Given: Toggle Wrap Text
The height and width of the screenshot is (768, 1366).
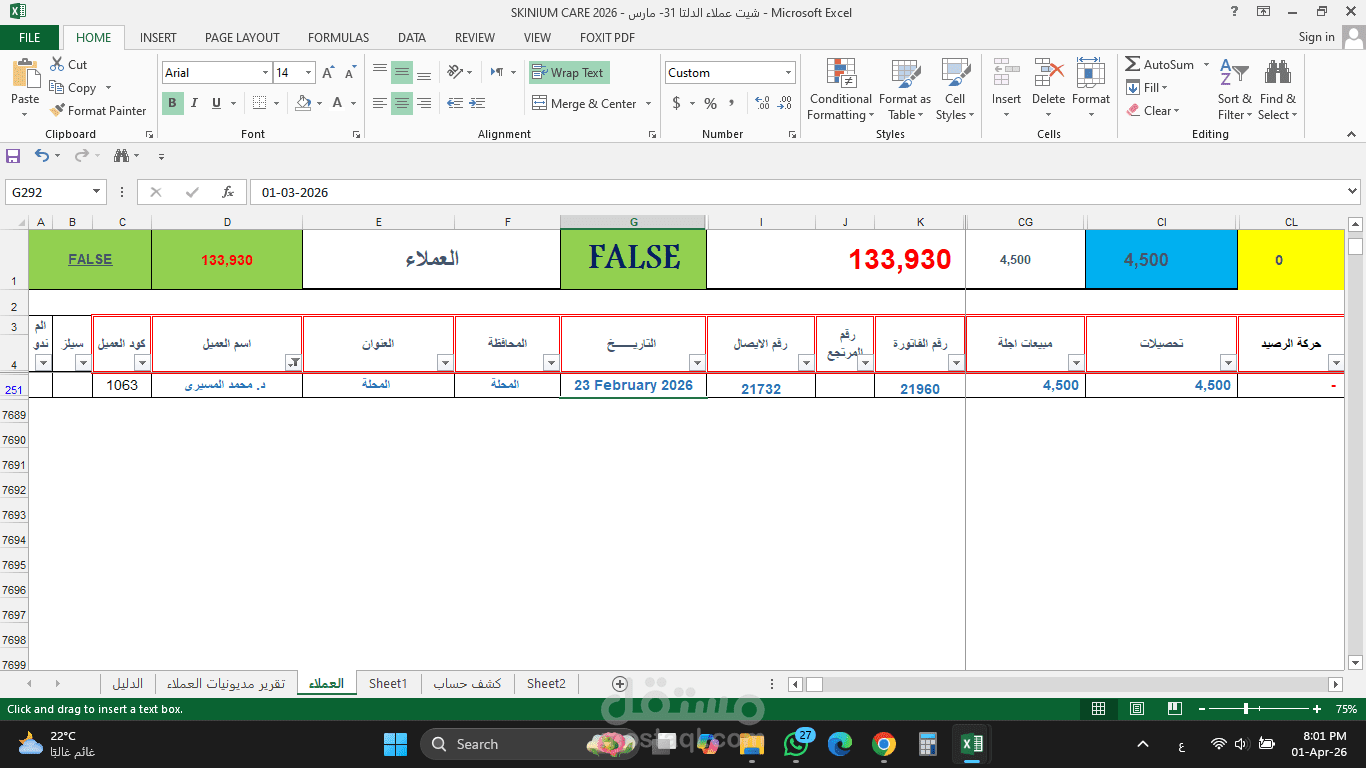Looking at the screenshot, I should point(569,73).
